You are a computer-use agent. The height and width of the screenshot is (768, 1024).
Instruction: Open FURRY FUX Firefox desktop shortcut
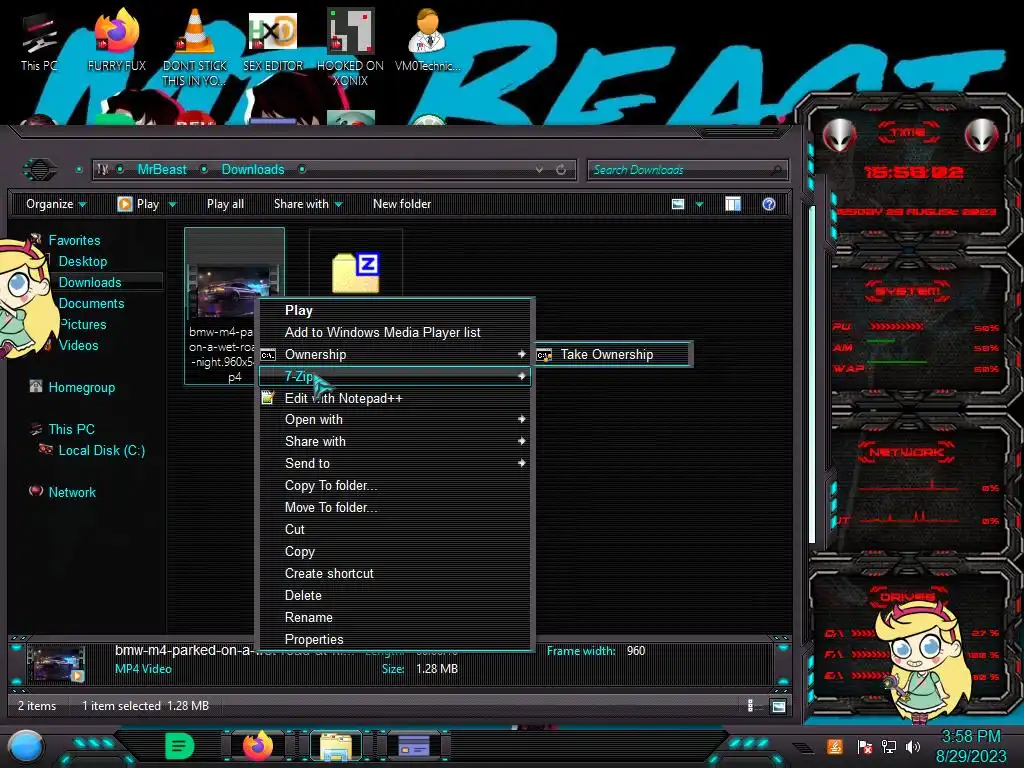117,42
